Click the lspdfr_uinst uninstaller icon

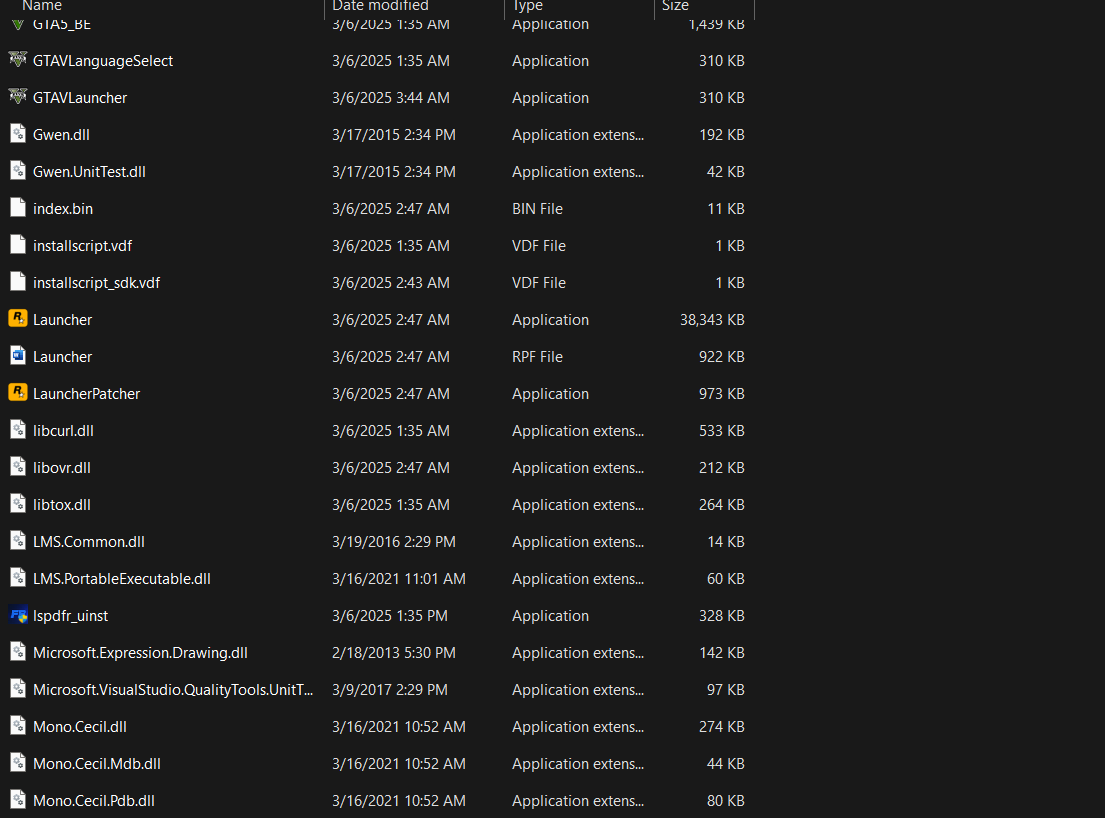point(18,615)
